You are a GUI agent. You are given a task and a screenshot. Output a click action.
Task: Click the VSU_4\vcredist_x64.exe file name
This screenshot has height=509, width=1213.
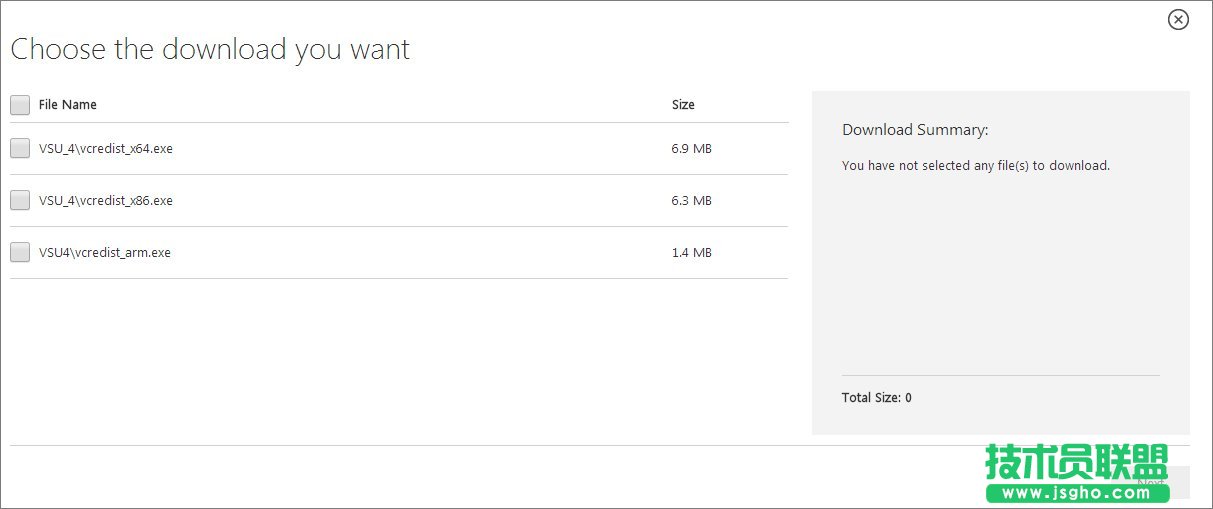coord(106,149)
